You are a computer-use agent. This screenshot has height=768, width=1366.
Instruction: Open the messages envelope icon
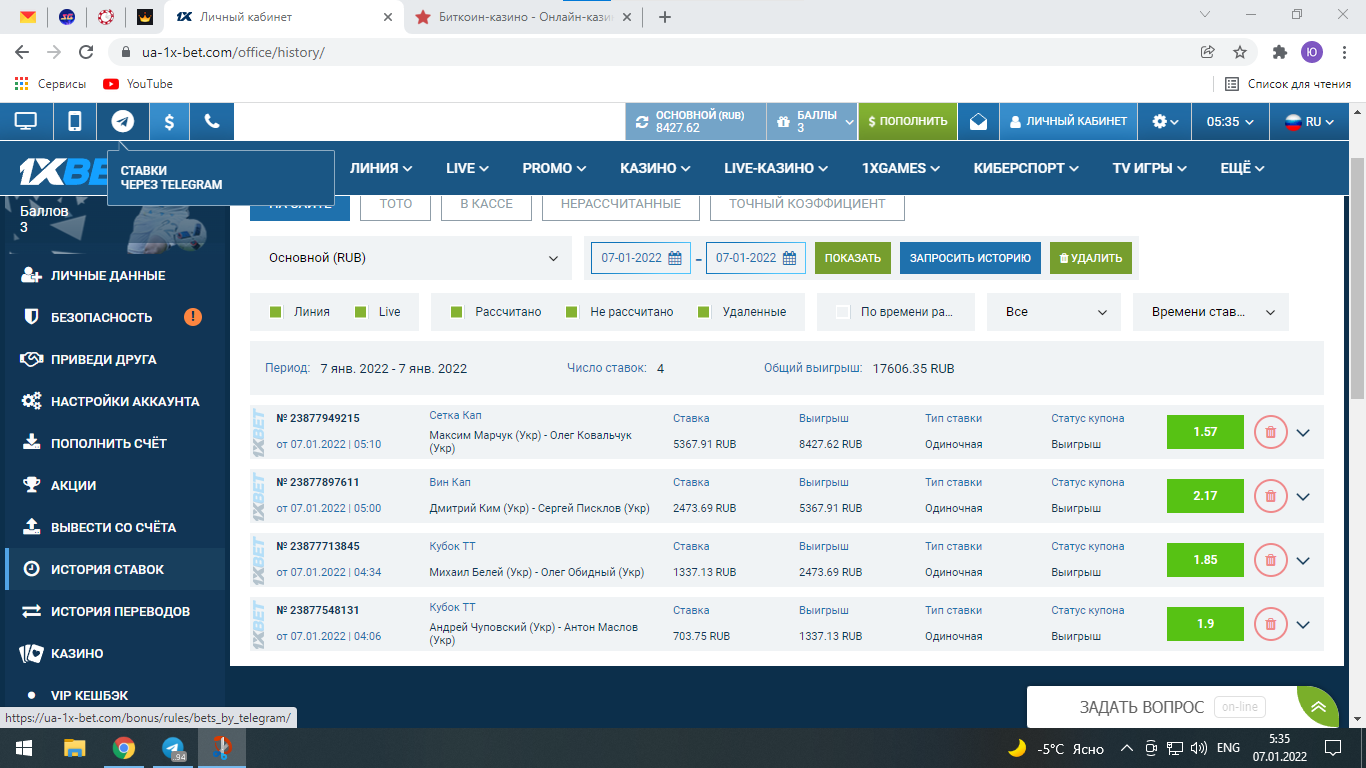pyautogui.click(x=978, y=121)
